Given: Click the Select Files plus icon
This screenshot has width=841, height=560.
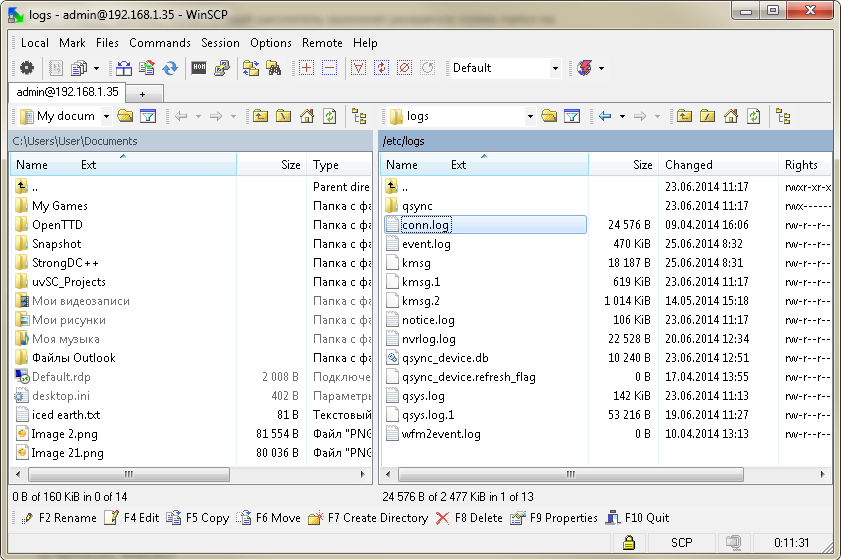Looking at the screenshot, I should 306,68.
